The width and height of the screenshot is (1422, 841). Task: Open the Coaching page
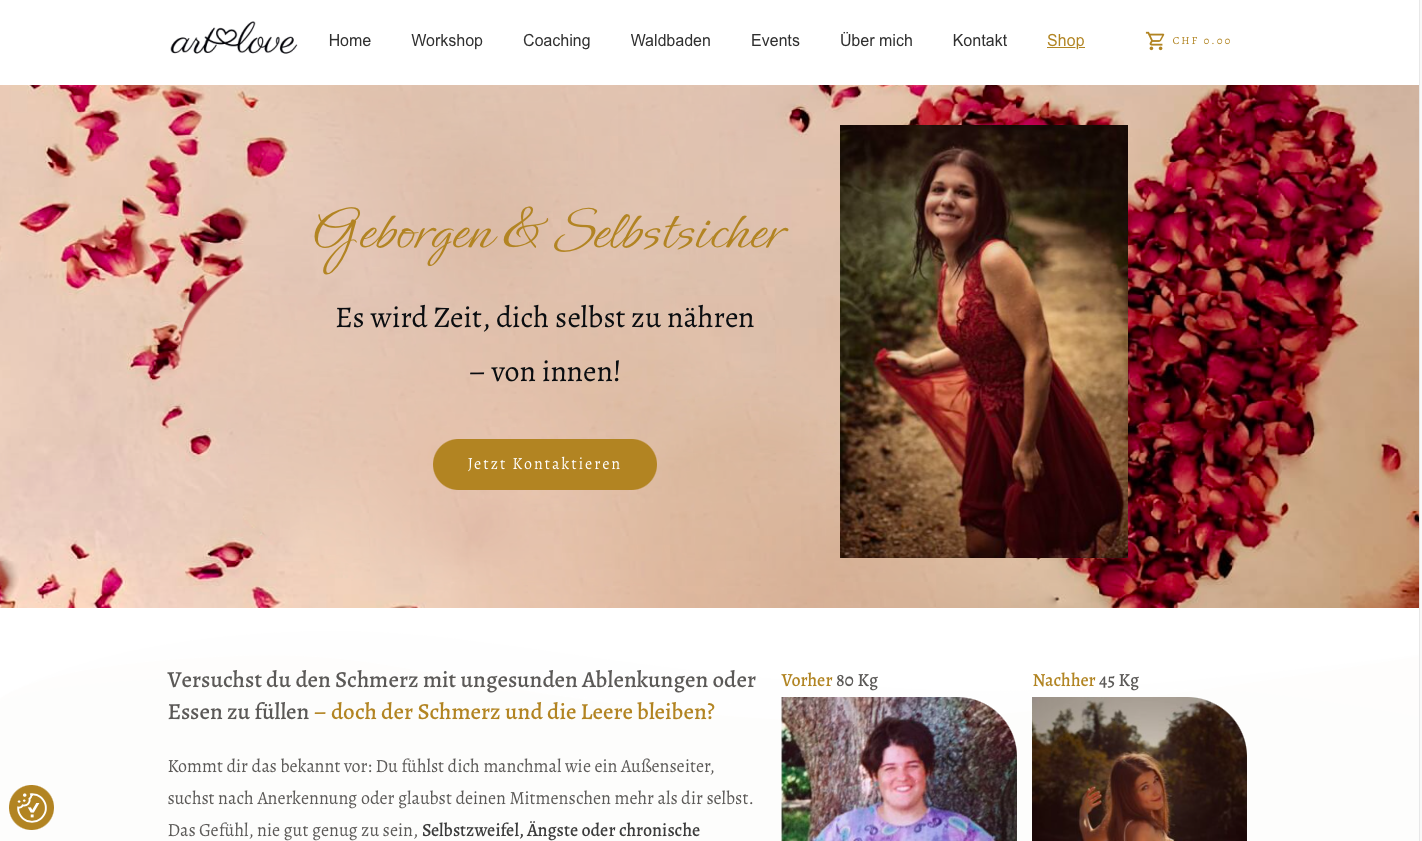pyautogui.click(x=557, y=41)
